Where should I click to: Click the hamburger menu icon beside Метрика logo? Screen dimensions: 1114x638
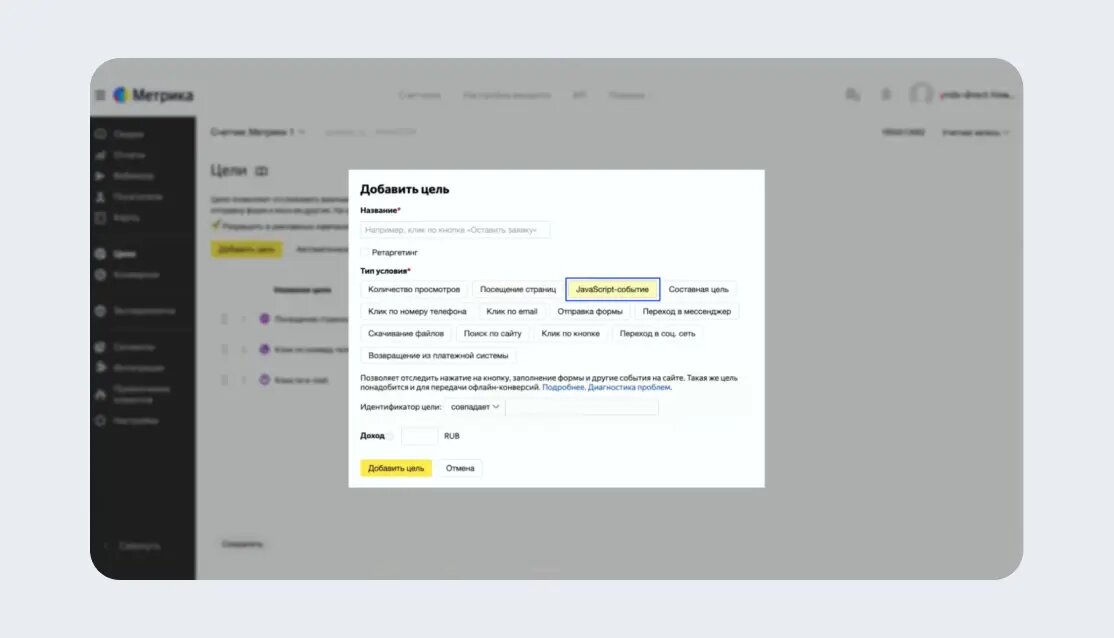pos(100,95)
